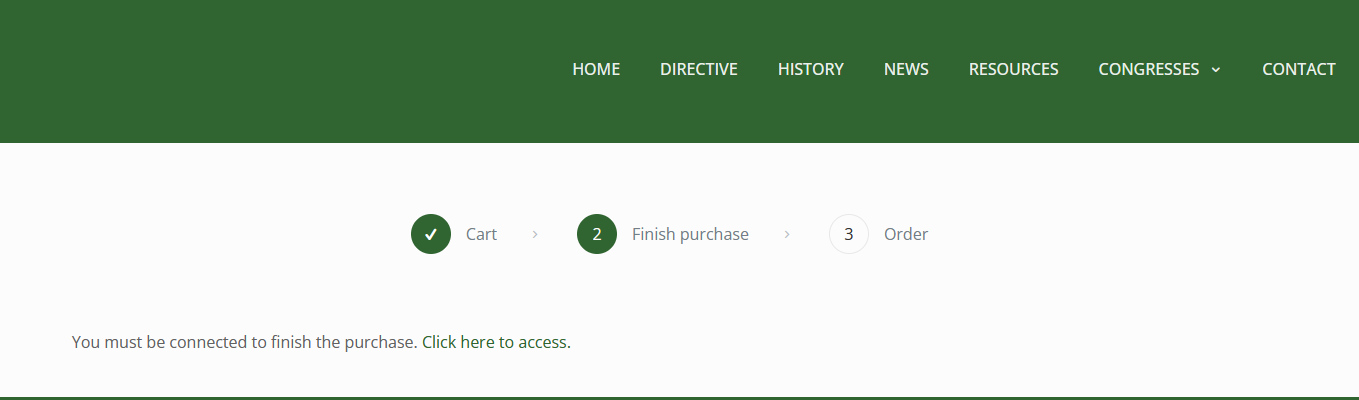This screenshot has height=400, width=1359.
Task: Click the step 2 circle icon
Action: click(x=597, y=234)
